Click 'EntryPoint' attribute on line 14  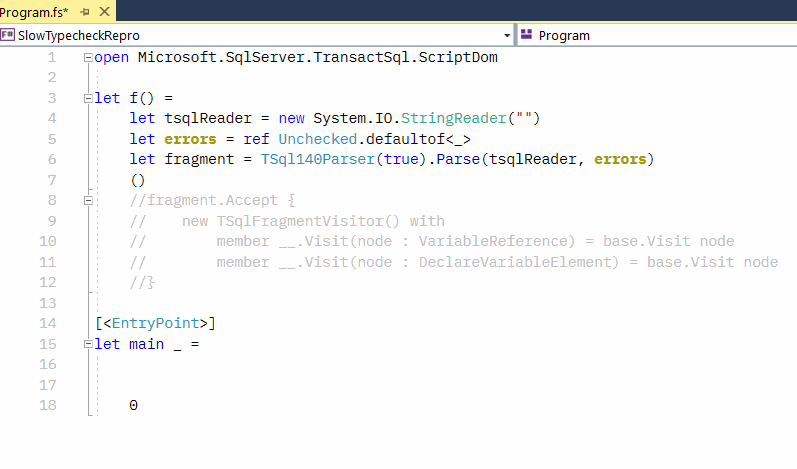156,323
